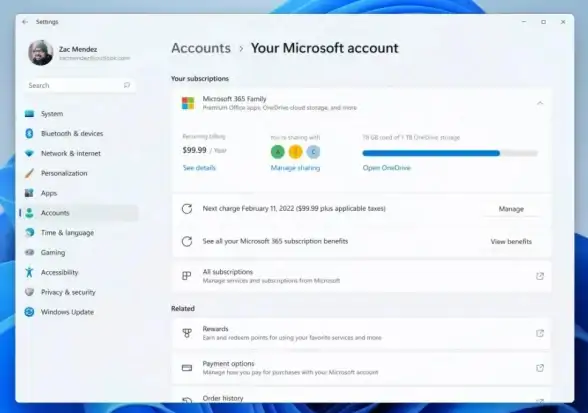The image size is (588, 413).
Task: Click the Apps icon in the sidebar
Action: (x=29, y=193)
